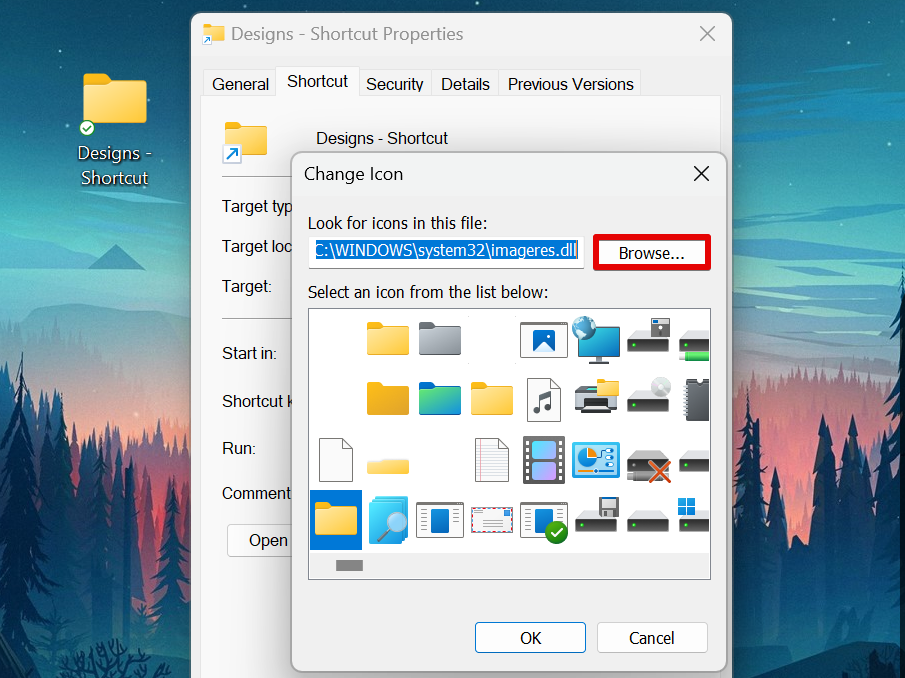Switch to the Details tab
This screenshot has height=678, width=905.
tap(465, 84)
